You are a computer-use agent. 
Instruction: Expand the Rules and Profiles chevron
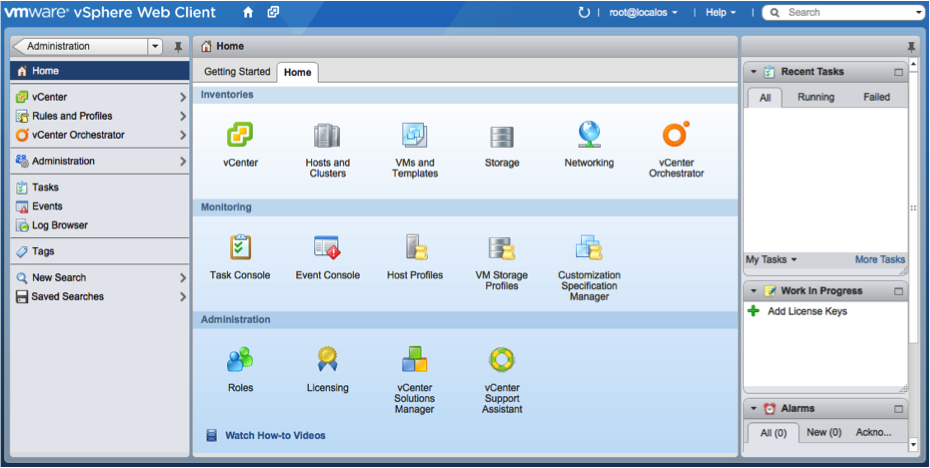[183, 116]
